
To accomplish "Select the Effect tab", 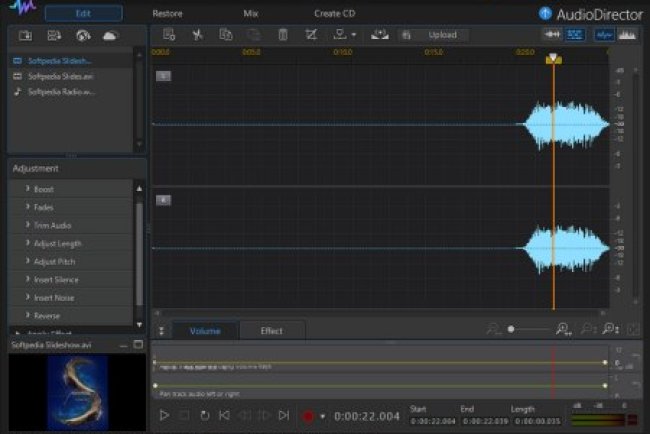I will (272, 331).
